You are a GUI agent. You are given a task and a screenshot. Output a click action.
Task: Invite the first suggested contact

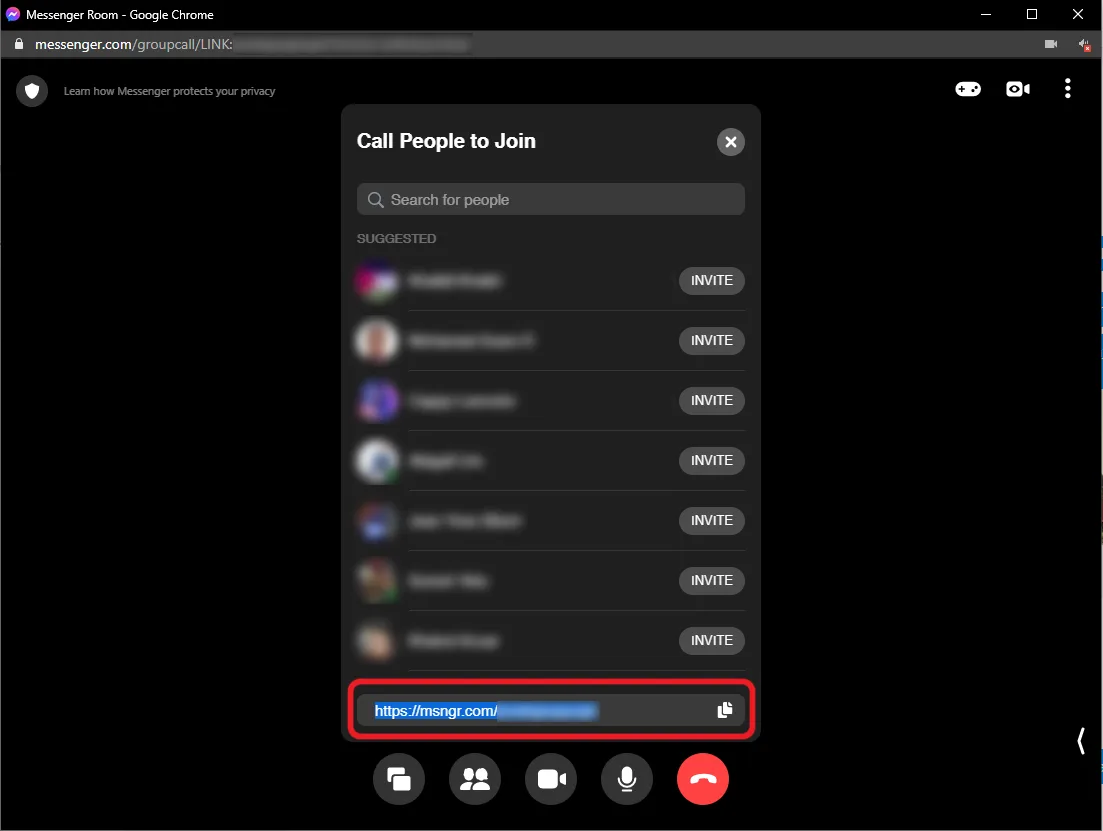(711, 281)
